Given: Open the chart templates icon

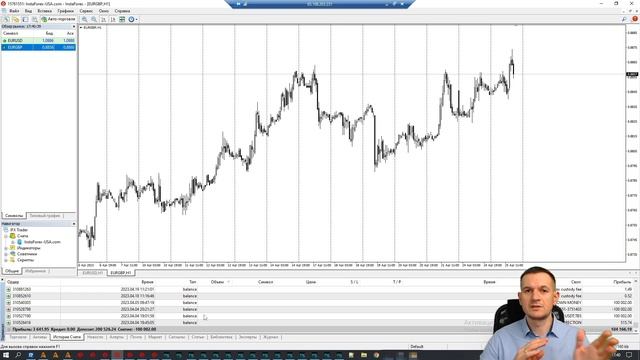Looking at the screenshot, I should pyautogui.click(x=122, y=19).
